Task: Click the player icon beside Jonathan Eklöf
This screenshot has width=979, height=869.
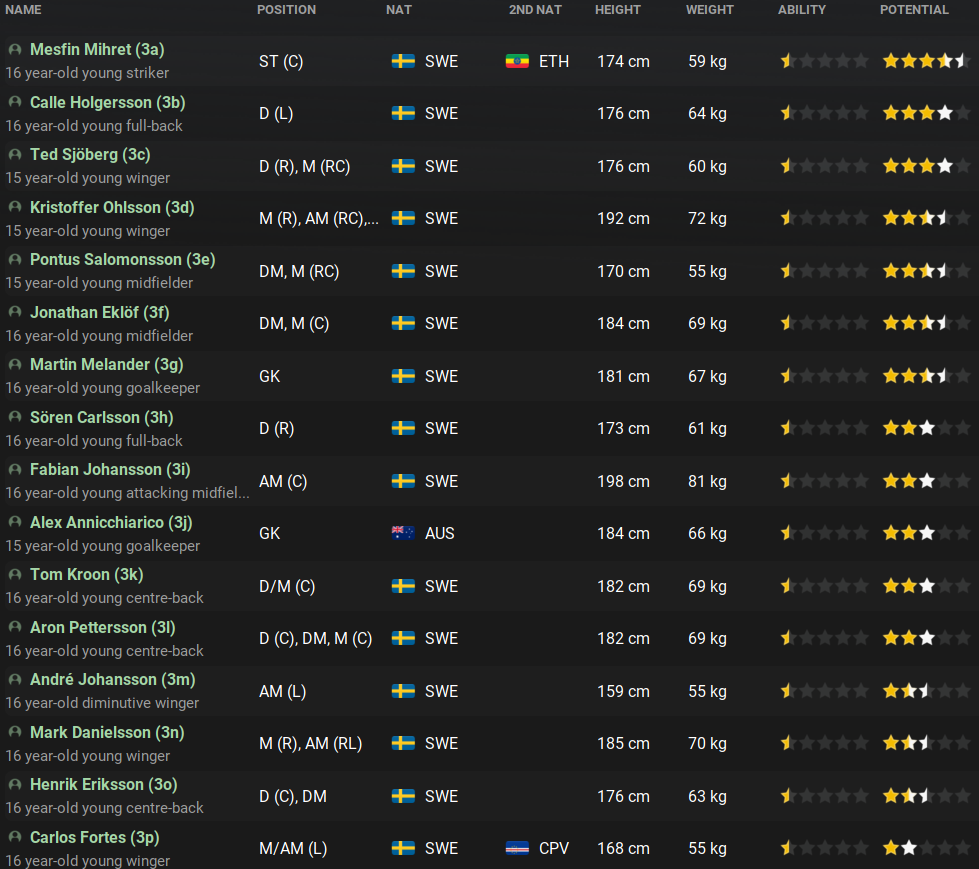Action: click(15, 312)
